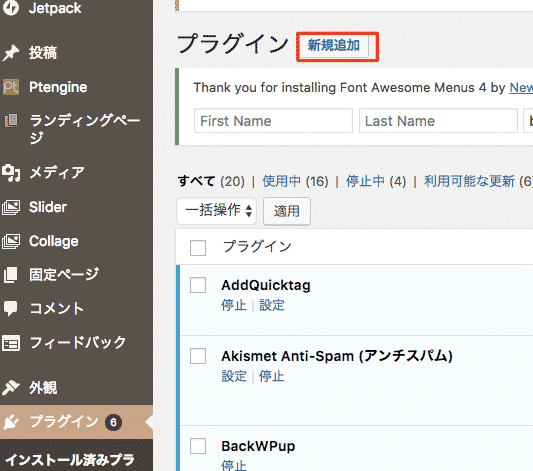Focus the Last Name field
The width and height of the screenshot is (533, 471).
click(x=439, y=121)
